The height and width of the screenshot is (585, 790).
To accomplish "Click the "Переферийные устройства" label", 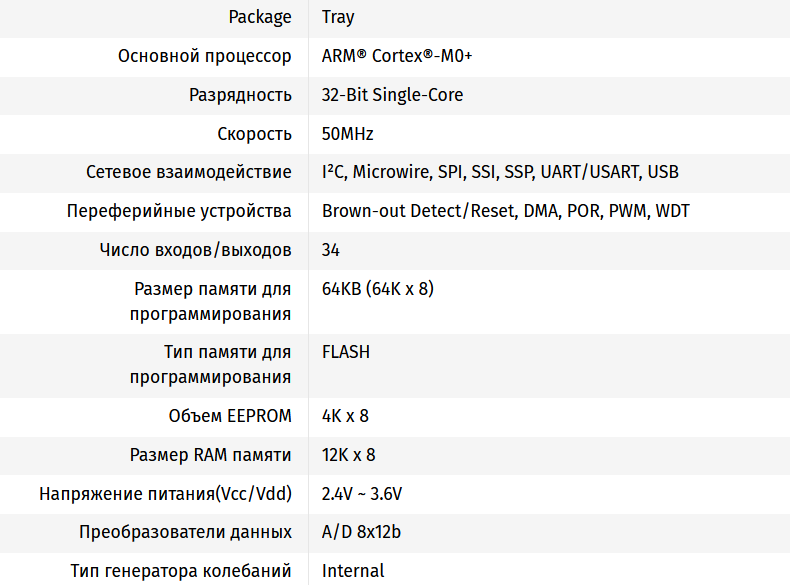I will pos(179,211).
